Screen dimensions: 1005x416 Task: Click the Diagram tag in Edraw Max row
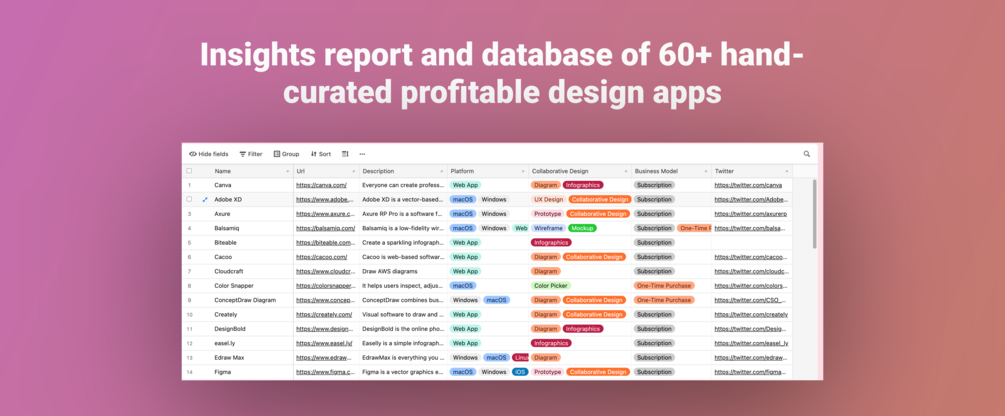(x=546, y=358)
